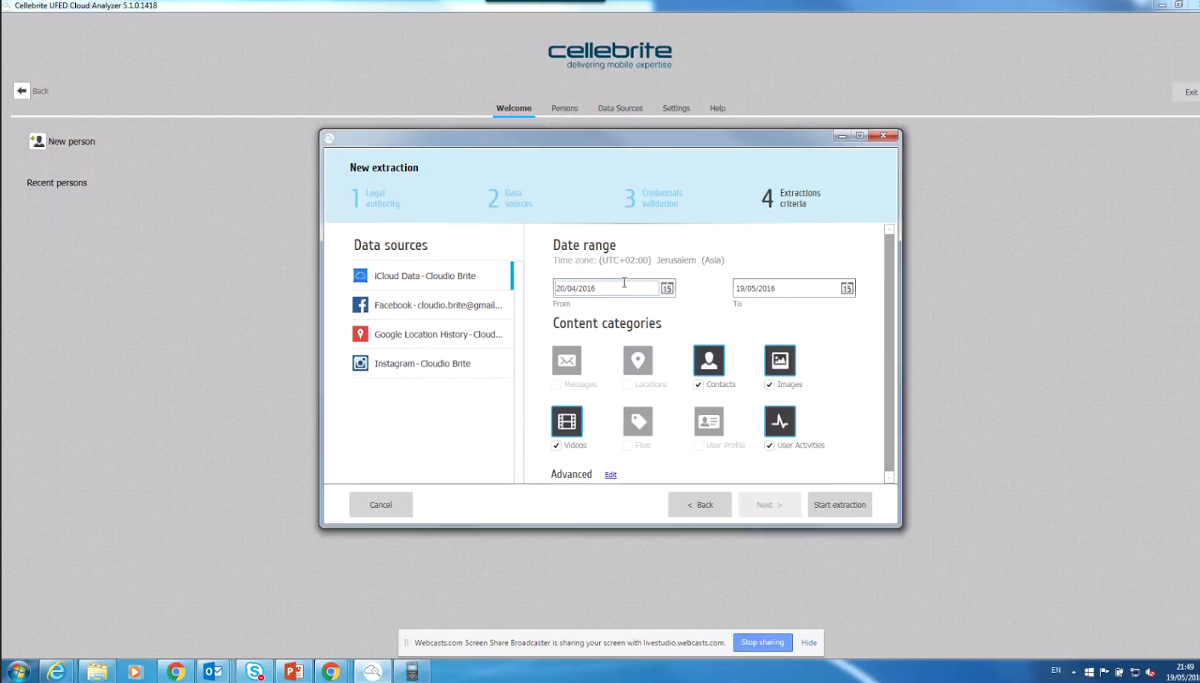Open the Settings tab
This screenshot has height=683, width=1200.
tap(676, 108)
